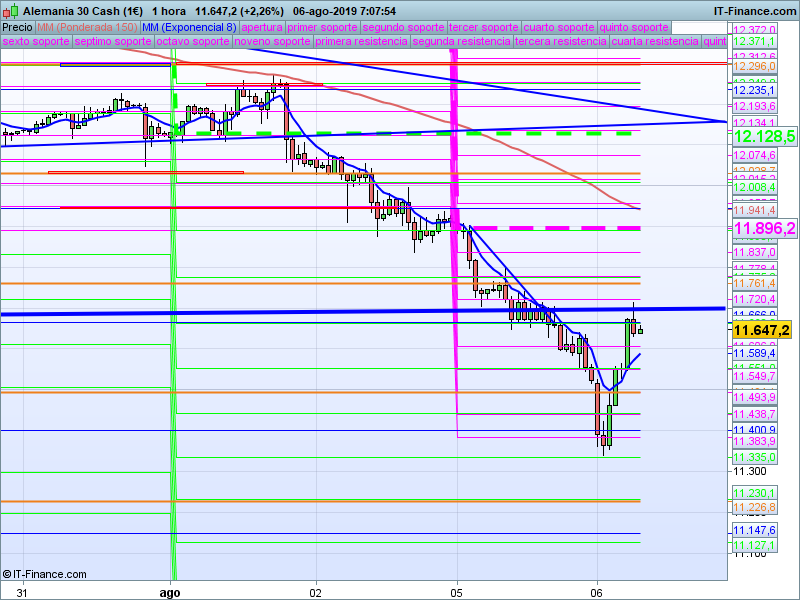Click the candlestick chart icon beside the title
800x600 pixels.
coord(10,10)
